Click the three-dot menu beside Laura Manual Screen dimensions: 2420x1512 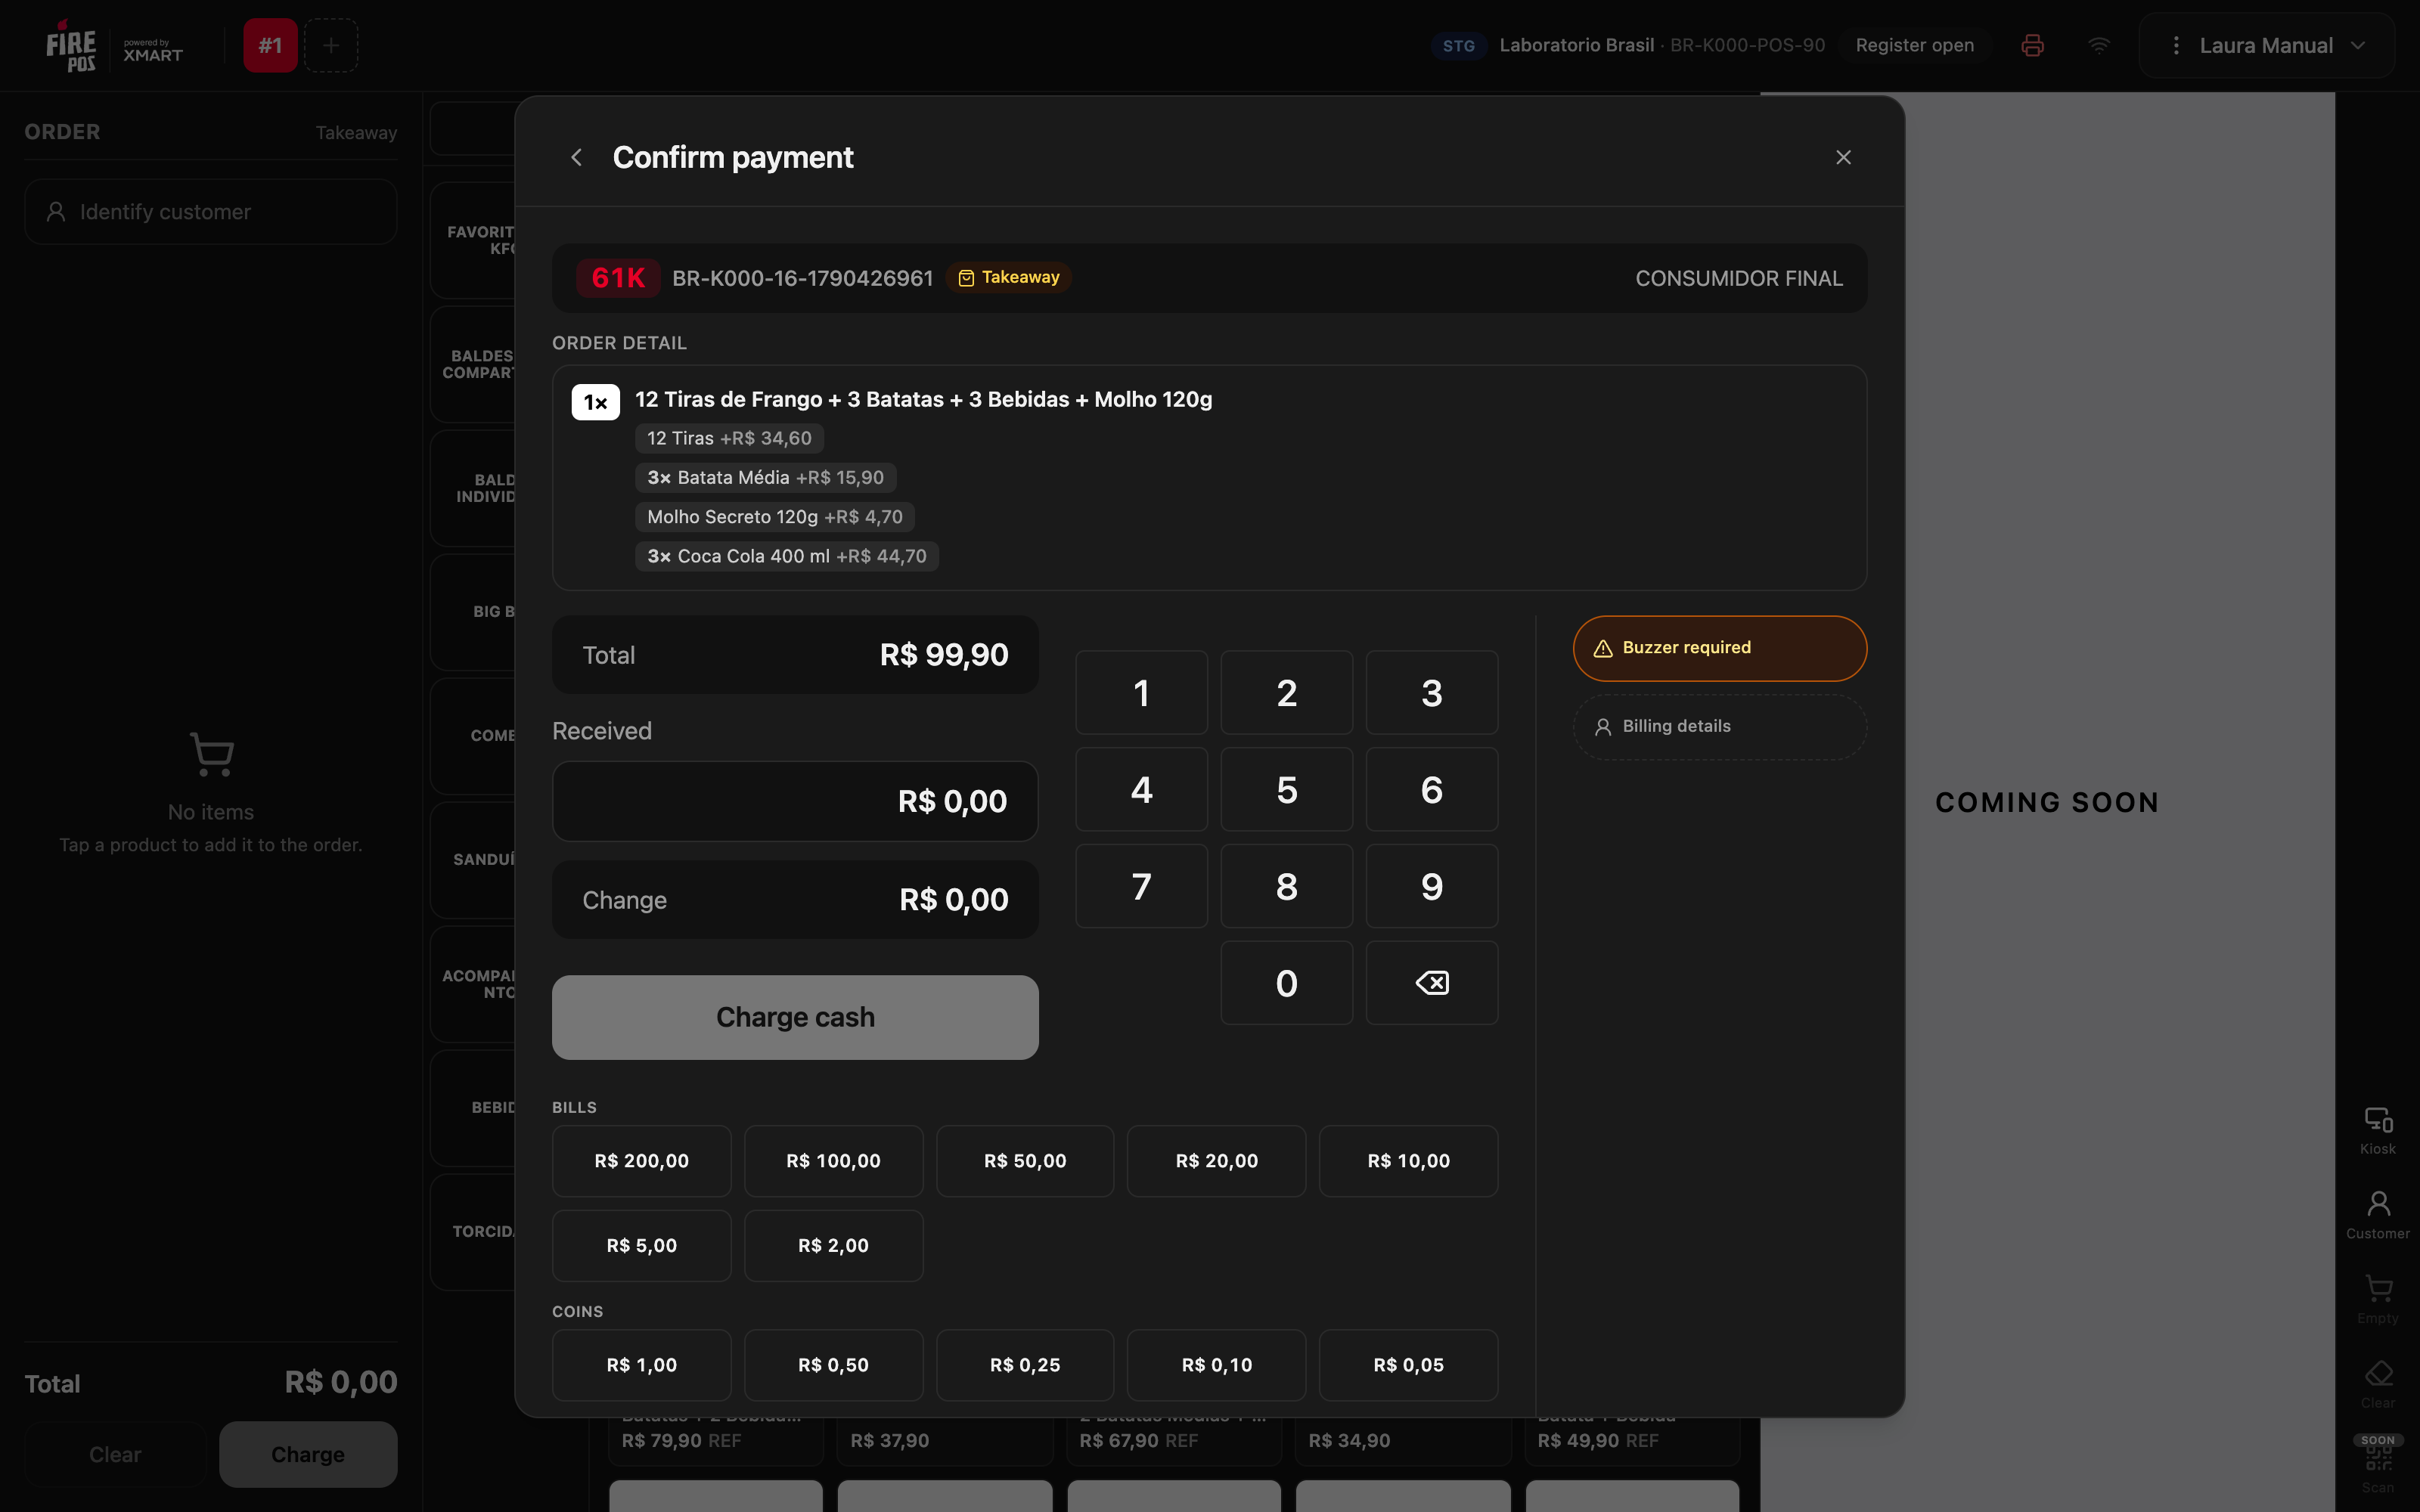coord(2176,45)
